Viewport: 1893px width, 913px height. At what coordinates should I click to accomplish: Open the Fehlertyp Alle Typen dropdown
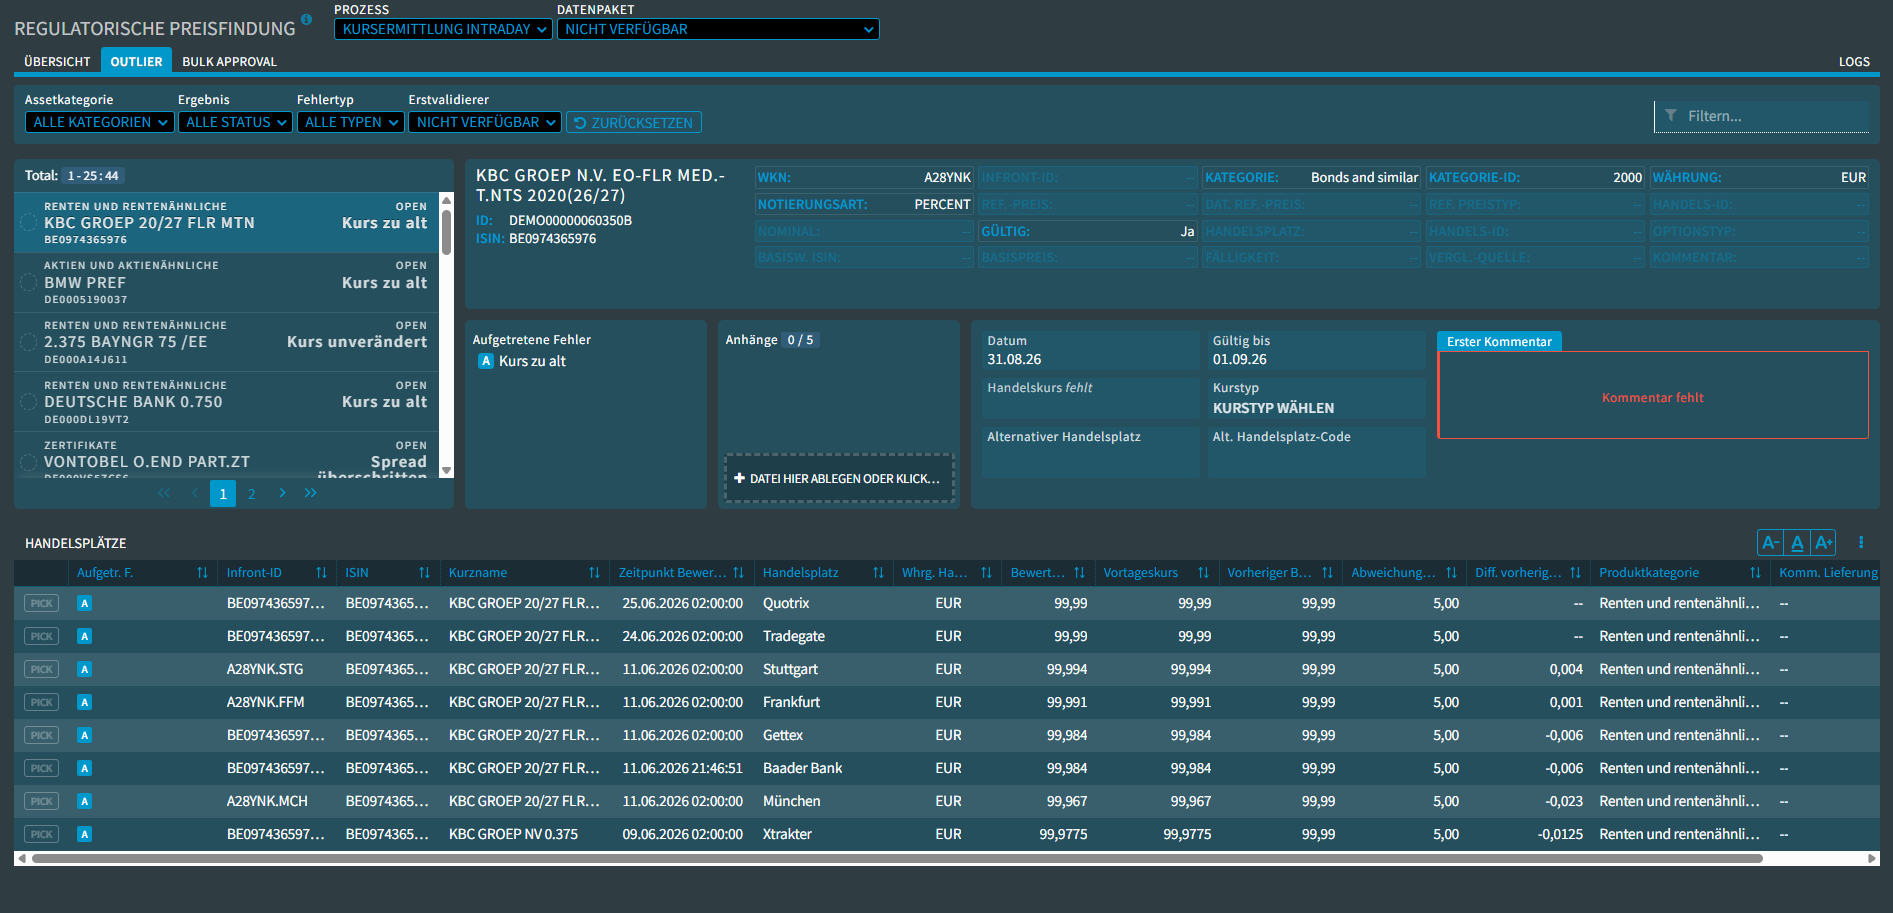coord(350,122)
